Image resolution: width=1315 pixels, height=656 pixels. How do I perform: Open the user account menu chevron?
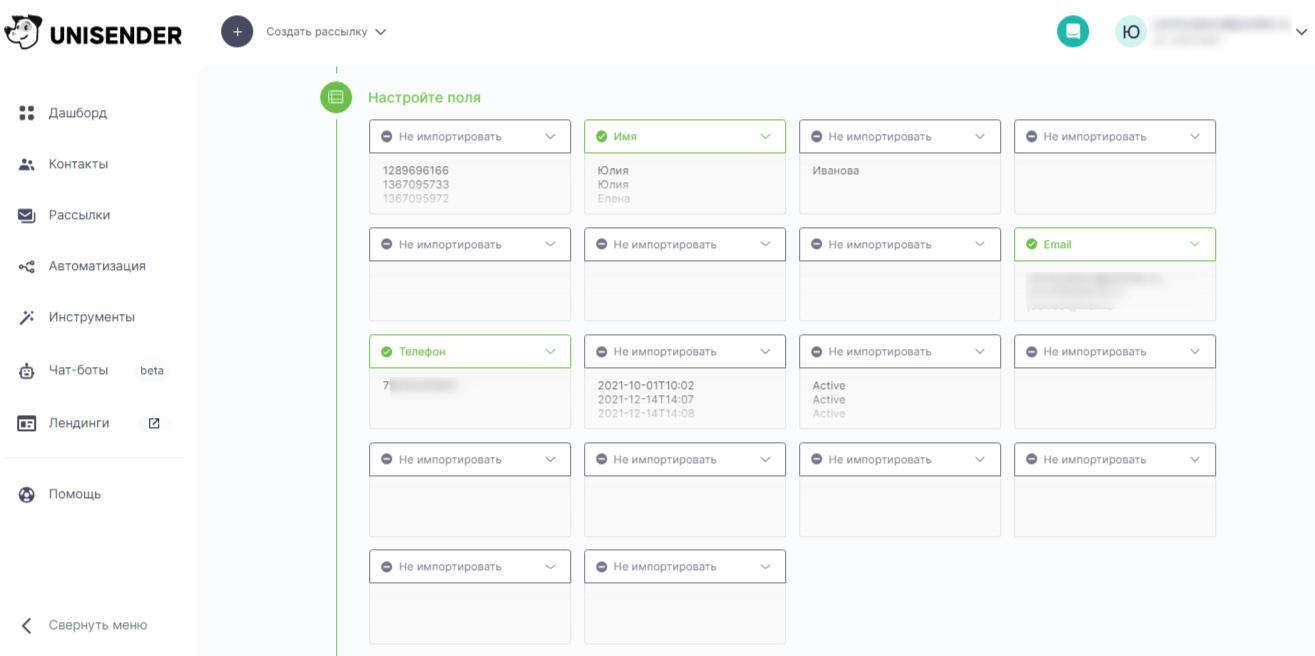(x=1301, y=32)
